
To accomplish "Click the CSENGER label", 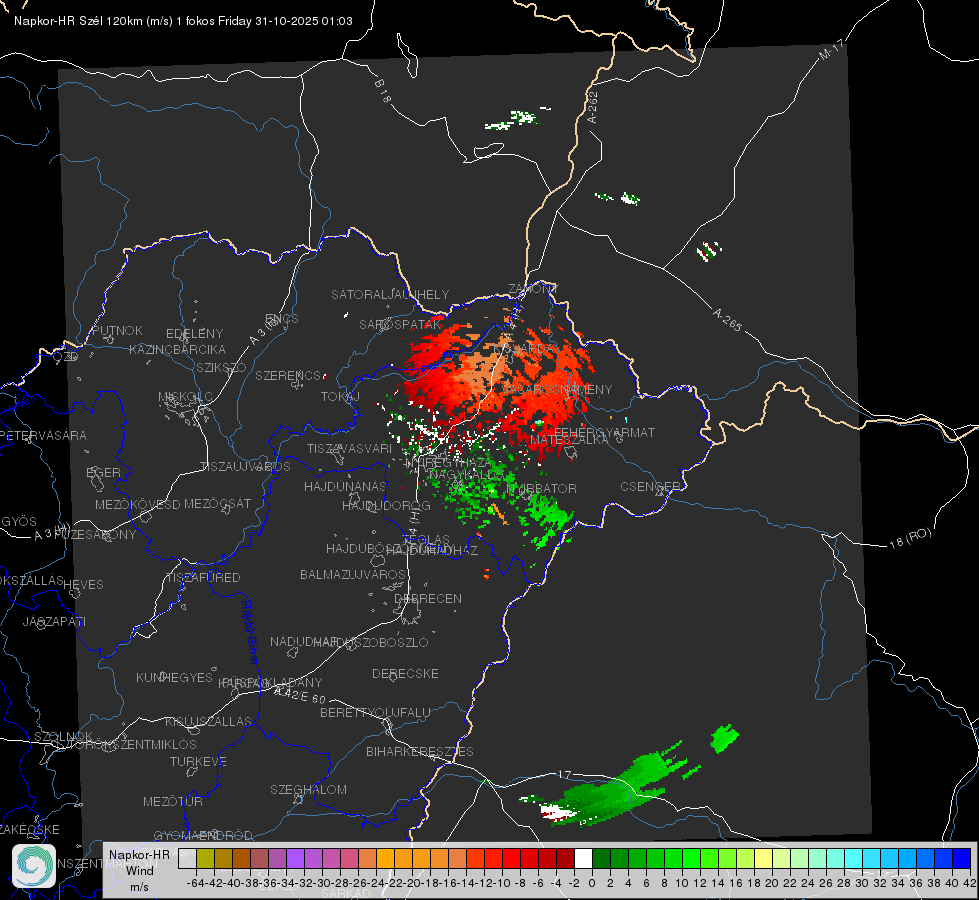I will tap(650, 487).
